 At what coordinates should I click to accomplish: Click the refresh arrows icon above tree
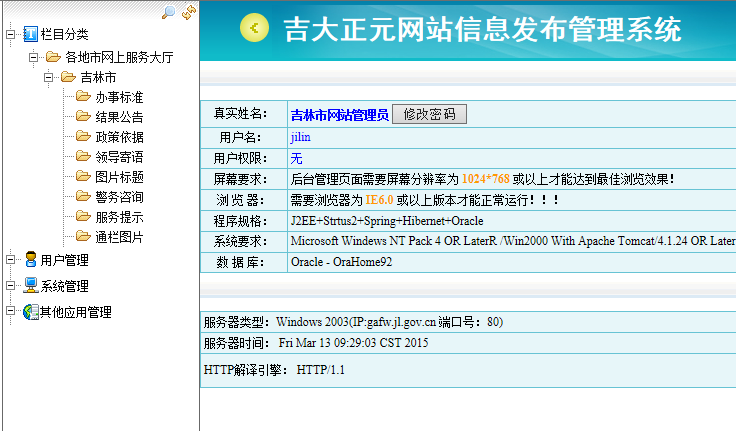[x=189, y=12]
